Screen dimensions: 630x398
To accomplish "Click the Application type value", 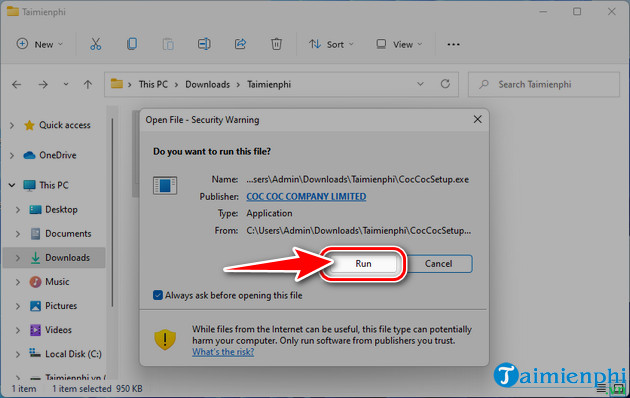I will click(x=269, y=213).
